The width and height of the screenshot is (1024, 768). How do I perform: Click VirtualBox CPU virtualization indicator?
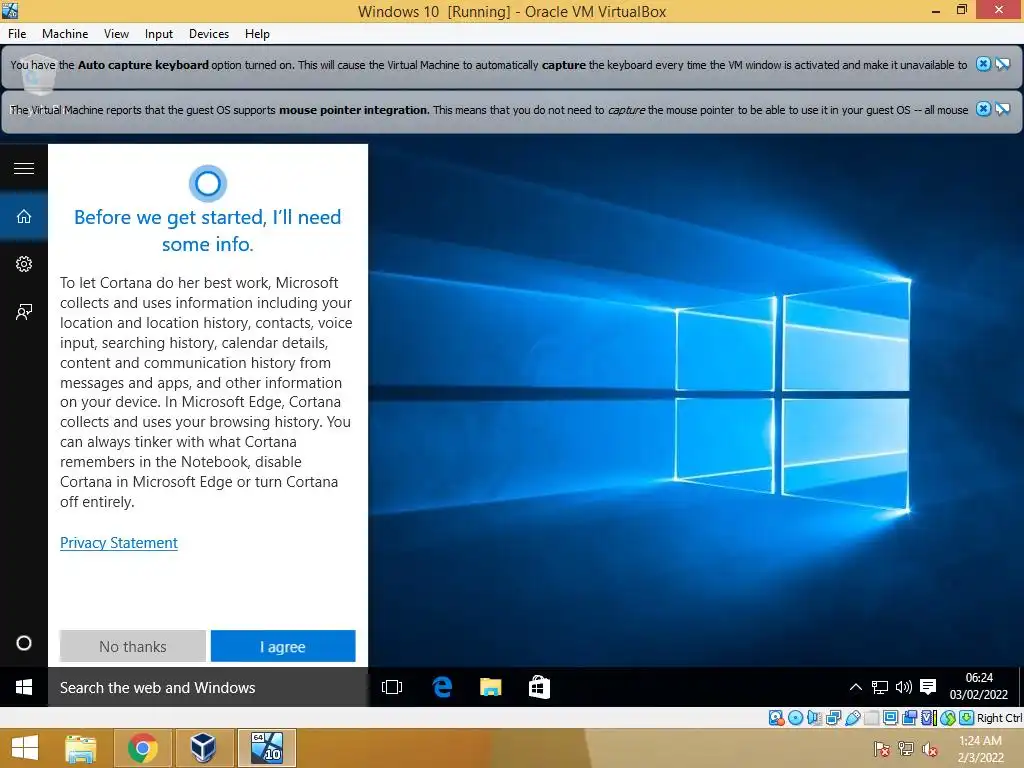(928, 718)
